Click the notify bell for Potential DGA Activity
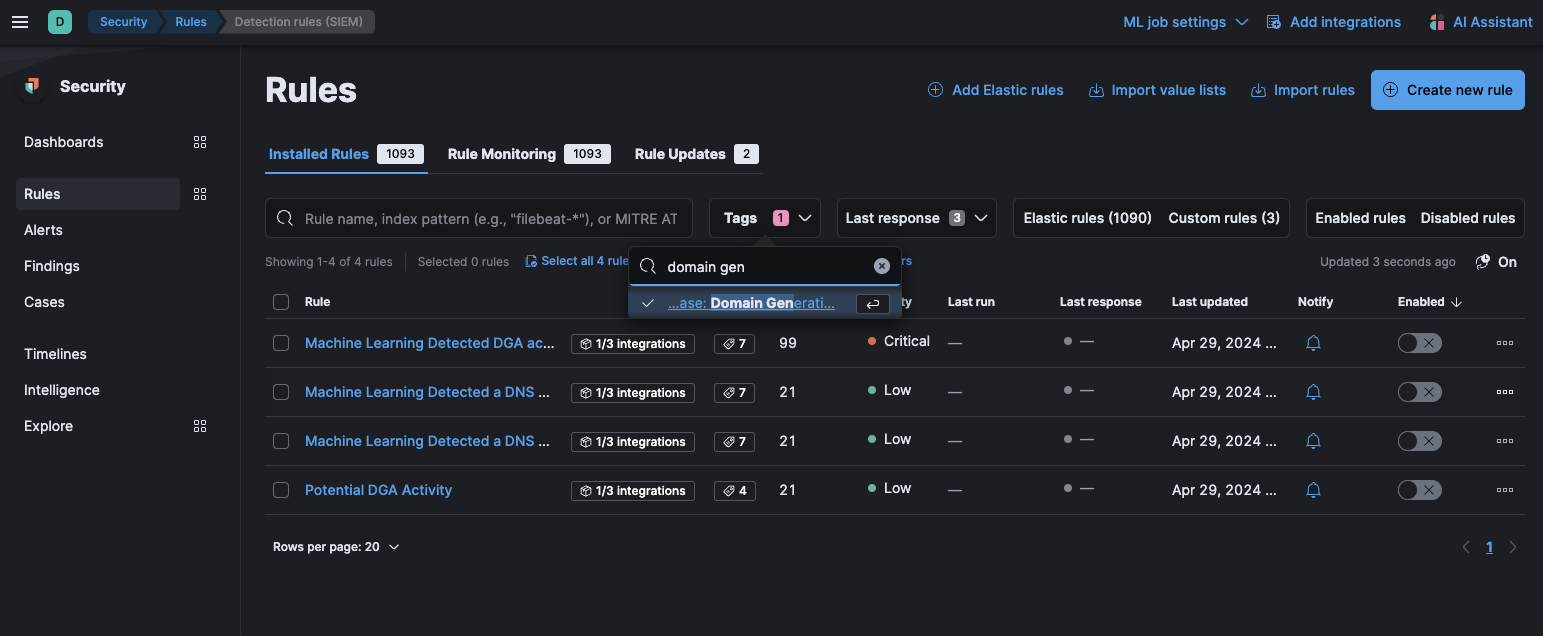This screenshot has height=636, width=1543. (1313, 490)
